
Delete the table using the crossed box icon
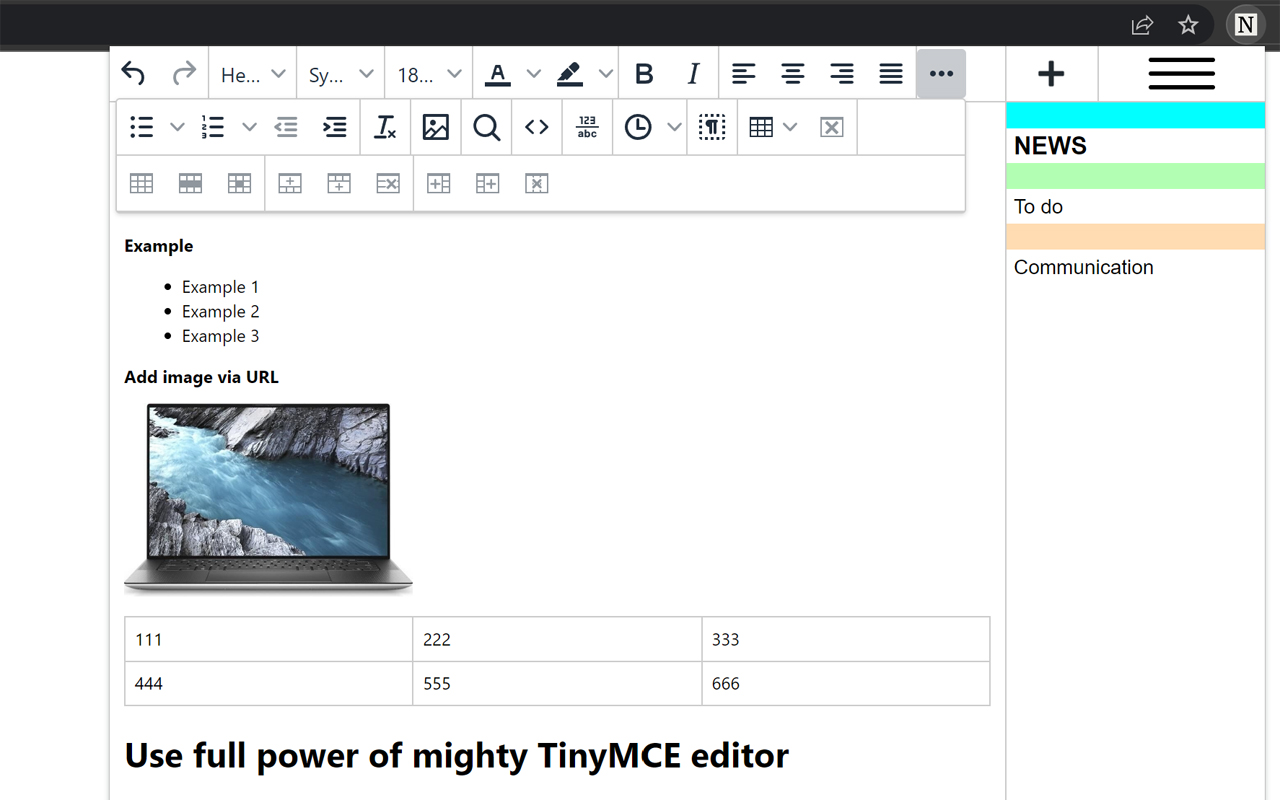832,127
